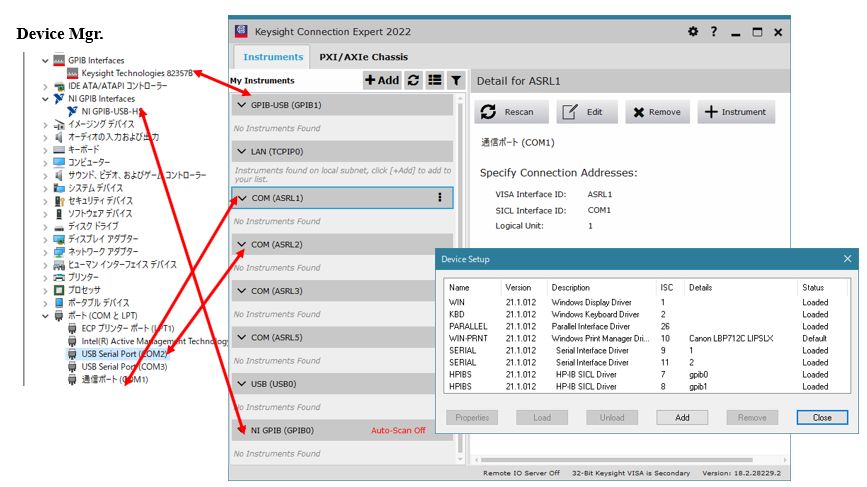Open filter funnel icon in My Instruments
This screenshot has width=867, height=487.
tap(456, 80)
